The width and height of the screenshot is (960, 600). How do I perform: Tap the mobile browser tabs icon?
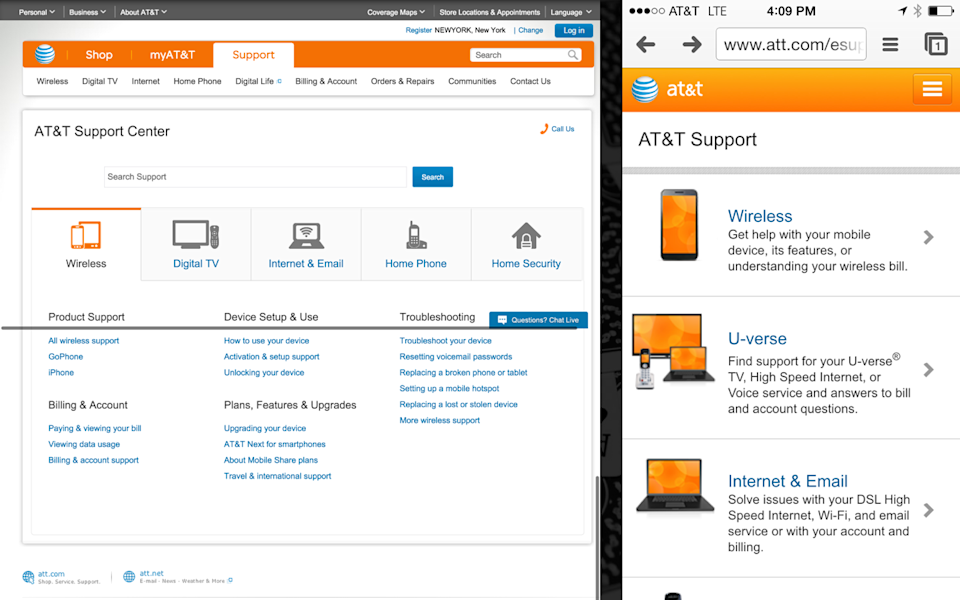(936, 44)
